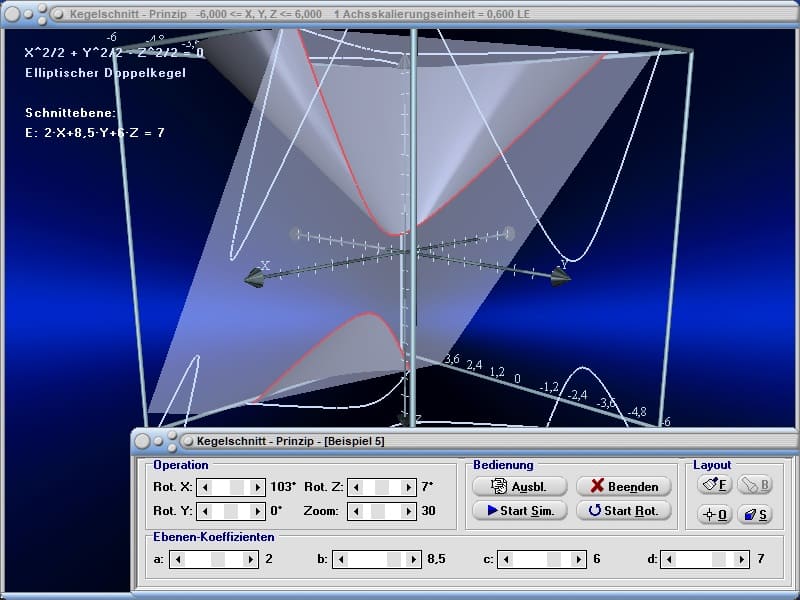Click the Layout F paint bucket icon

click(x=714, y=484)
